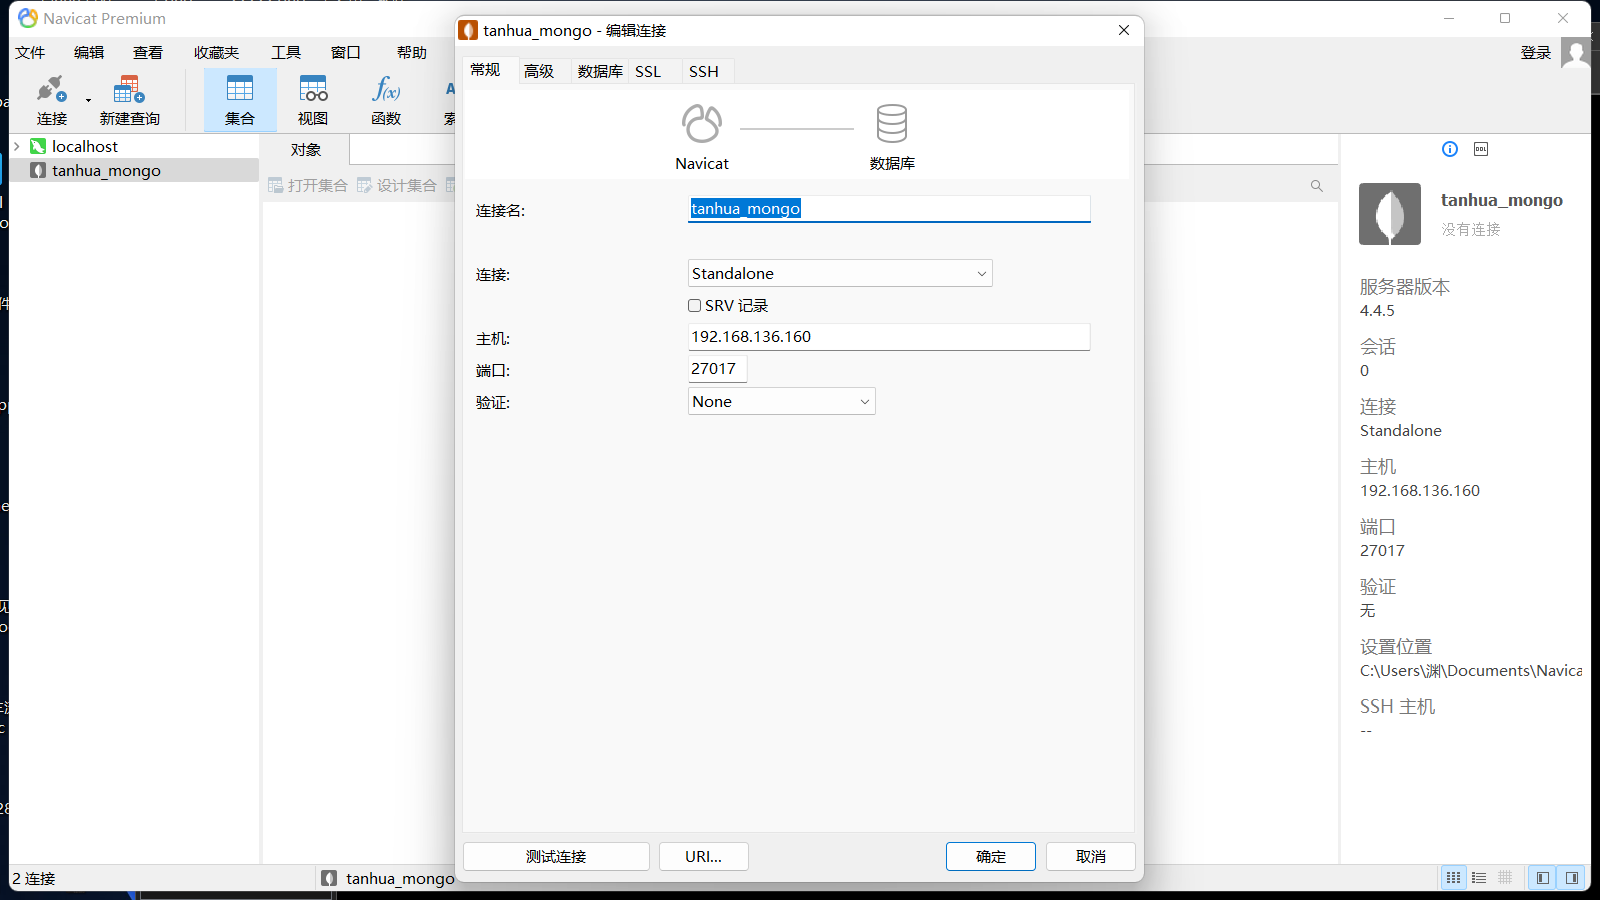
Task: Click the user avatar icon near 登录
Action: [1576, 53]
